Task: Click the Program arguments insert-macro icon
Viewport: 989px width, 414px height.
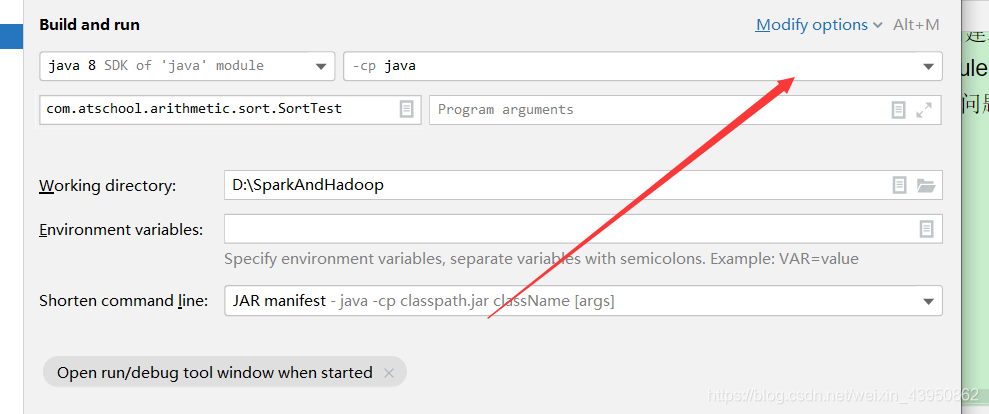Action: click(x=898, y=110)
